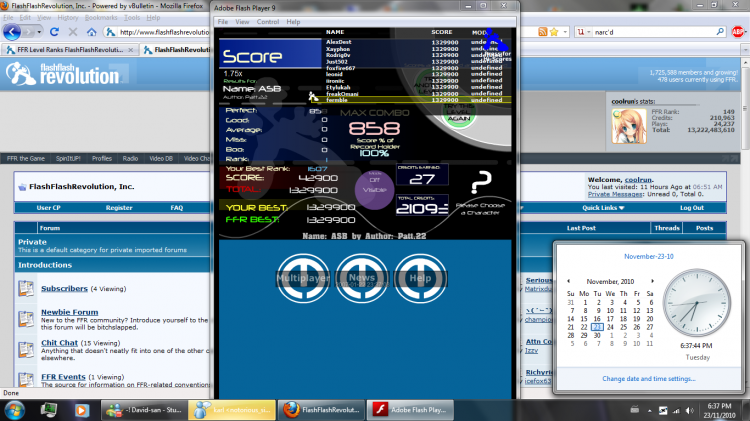Open the search engine selector dropdown
Screen dimensions: 750x421
(x=583, y=32)
